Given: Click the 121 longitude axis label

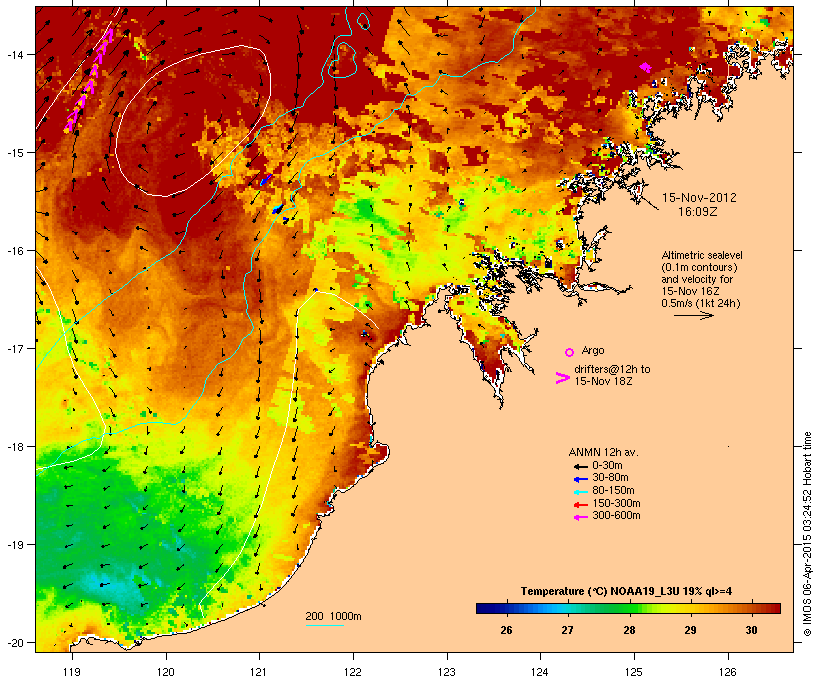Looking at the screenshot, I should pyautogui.click(x=259, y=672).
